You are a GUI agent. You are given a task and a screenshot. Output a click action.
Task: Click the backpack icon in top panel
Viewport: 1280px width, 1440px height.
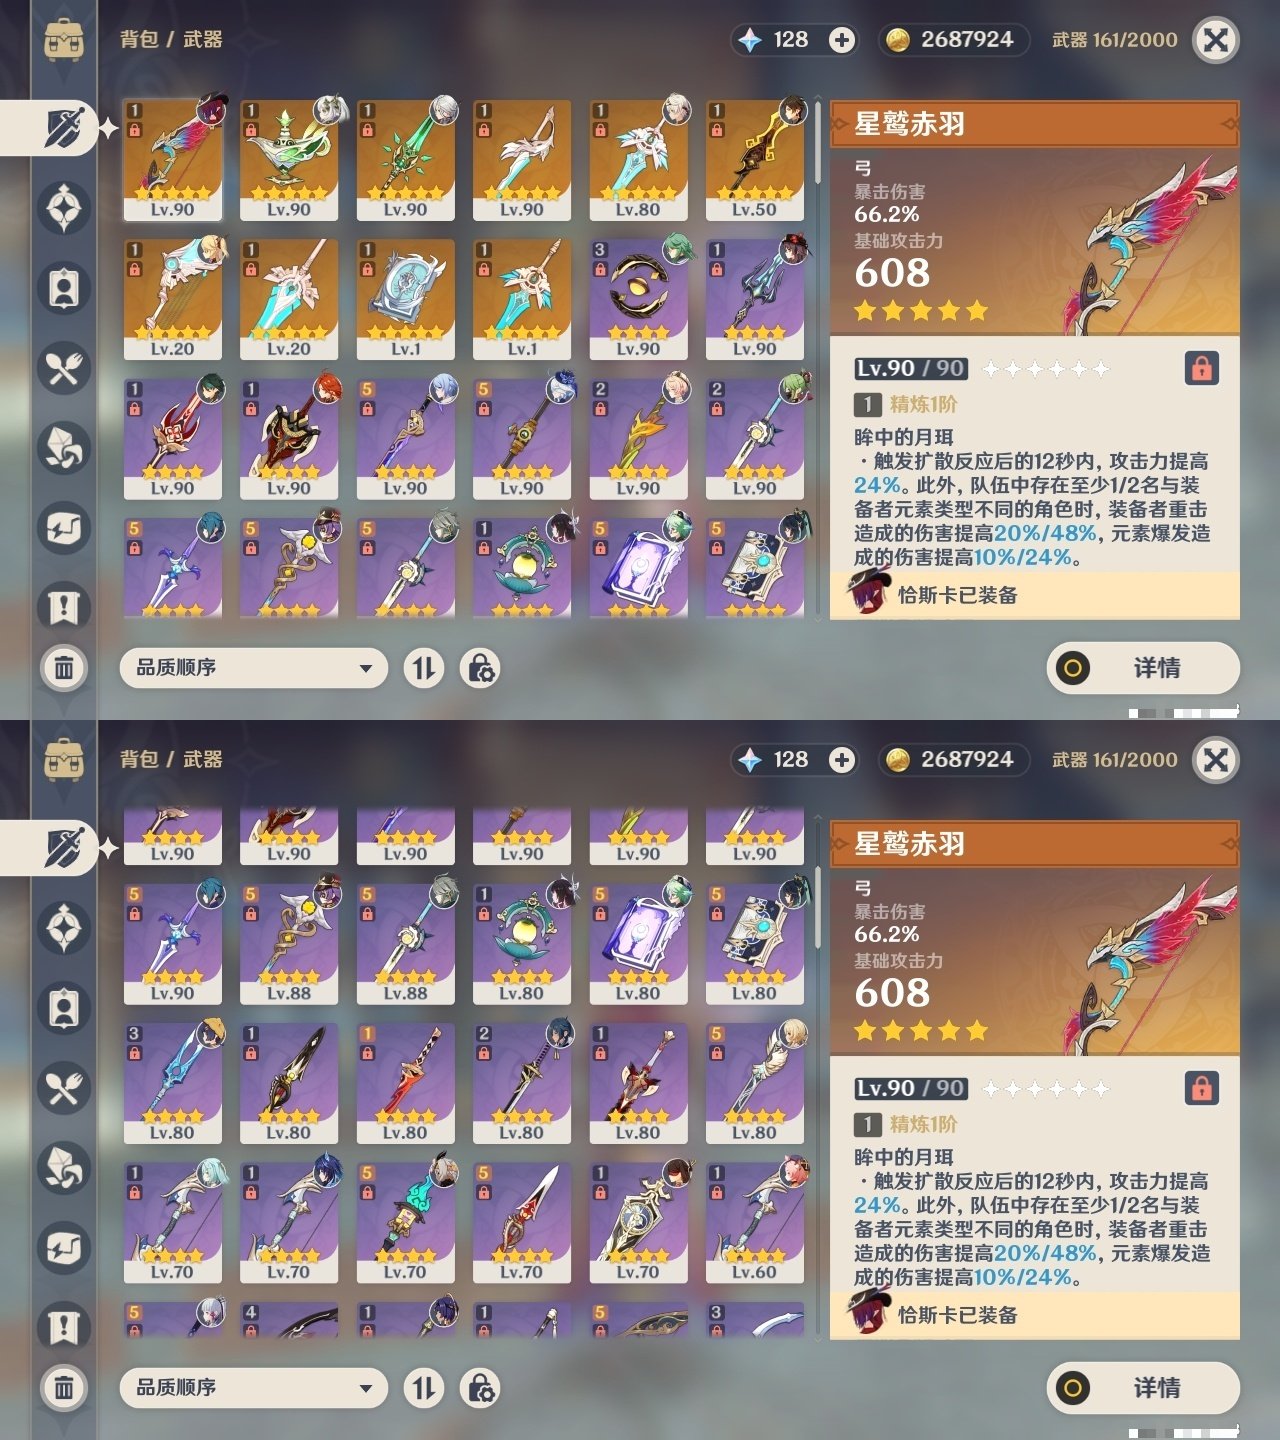pyautogui.click(x=64, y=40)
